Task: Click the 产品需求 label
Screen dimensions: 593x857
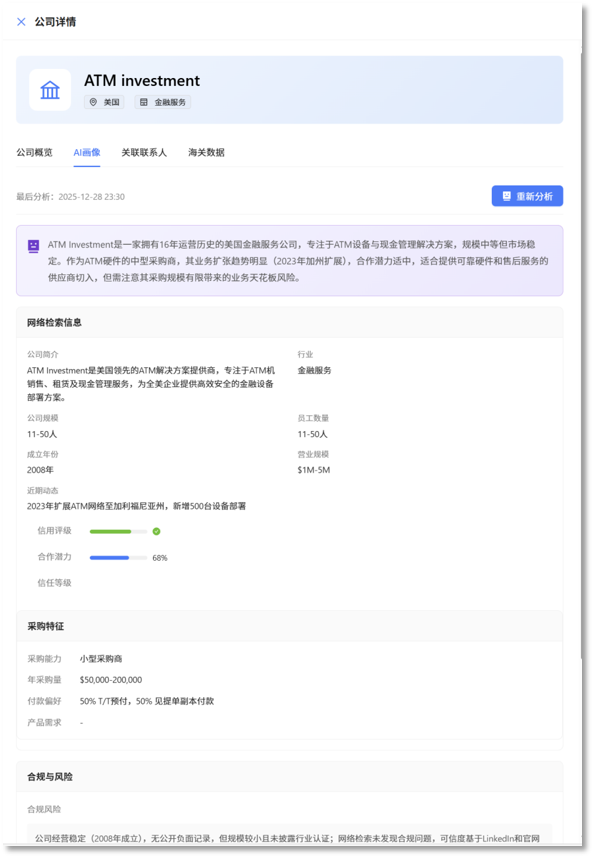Action: 44,723
